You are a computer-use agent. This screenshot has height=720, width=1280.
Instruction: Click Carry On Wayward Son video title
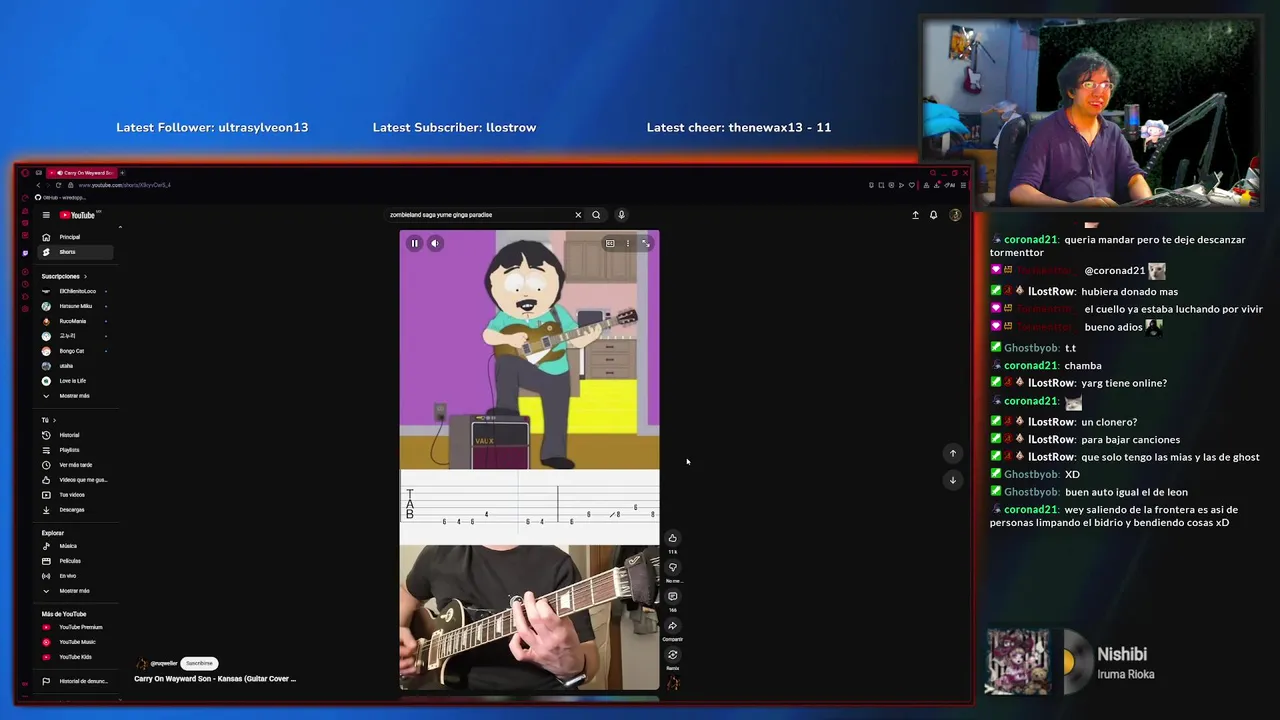tap(215, 679)
